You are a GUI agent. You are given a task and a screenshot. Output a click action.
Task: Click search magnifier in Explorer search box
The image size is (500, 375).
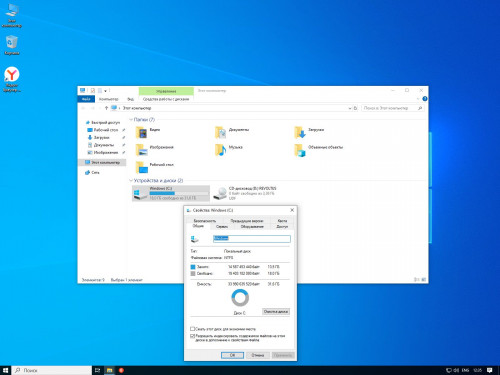pyautogui.click(x=420, y=108)
